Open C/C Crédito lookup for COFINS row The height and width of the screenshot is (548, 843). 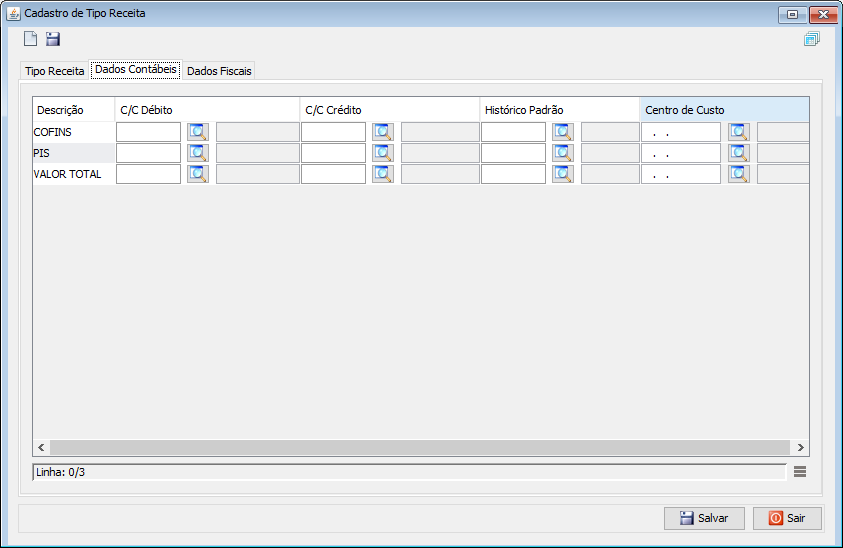[383, 132]
